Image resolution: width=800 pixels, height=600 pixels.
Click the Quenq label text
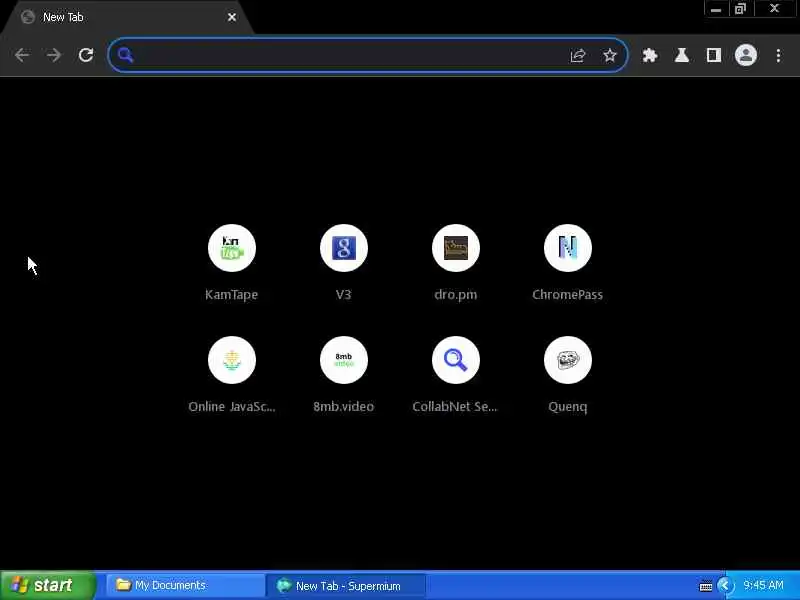tap(567, 407)
